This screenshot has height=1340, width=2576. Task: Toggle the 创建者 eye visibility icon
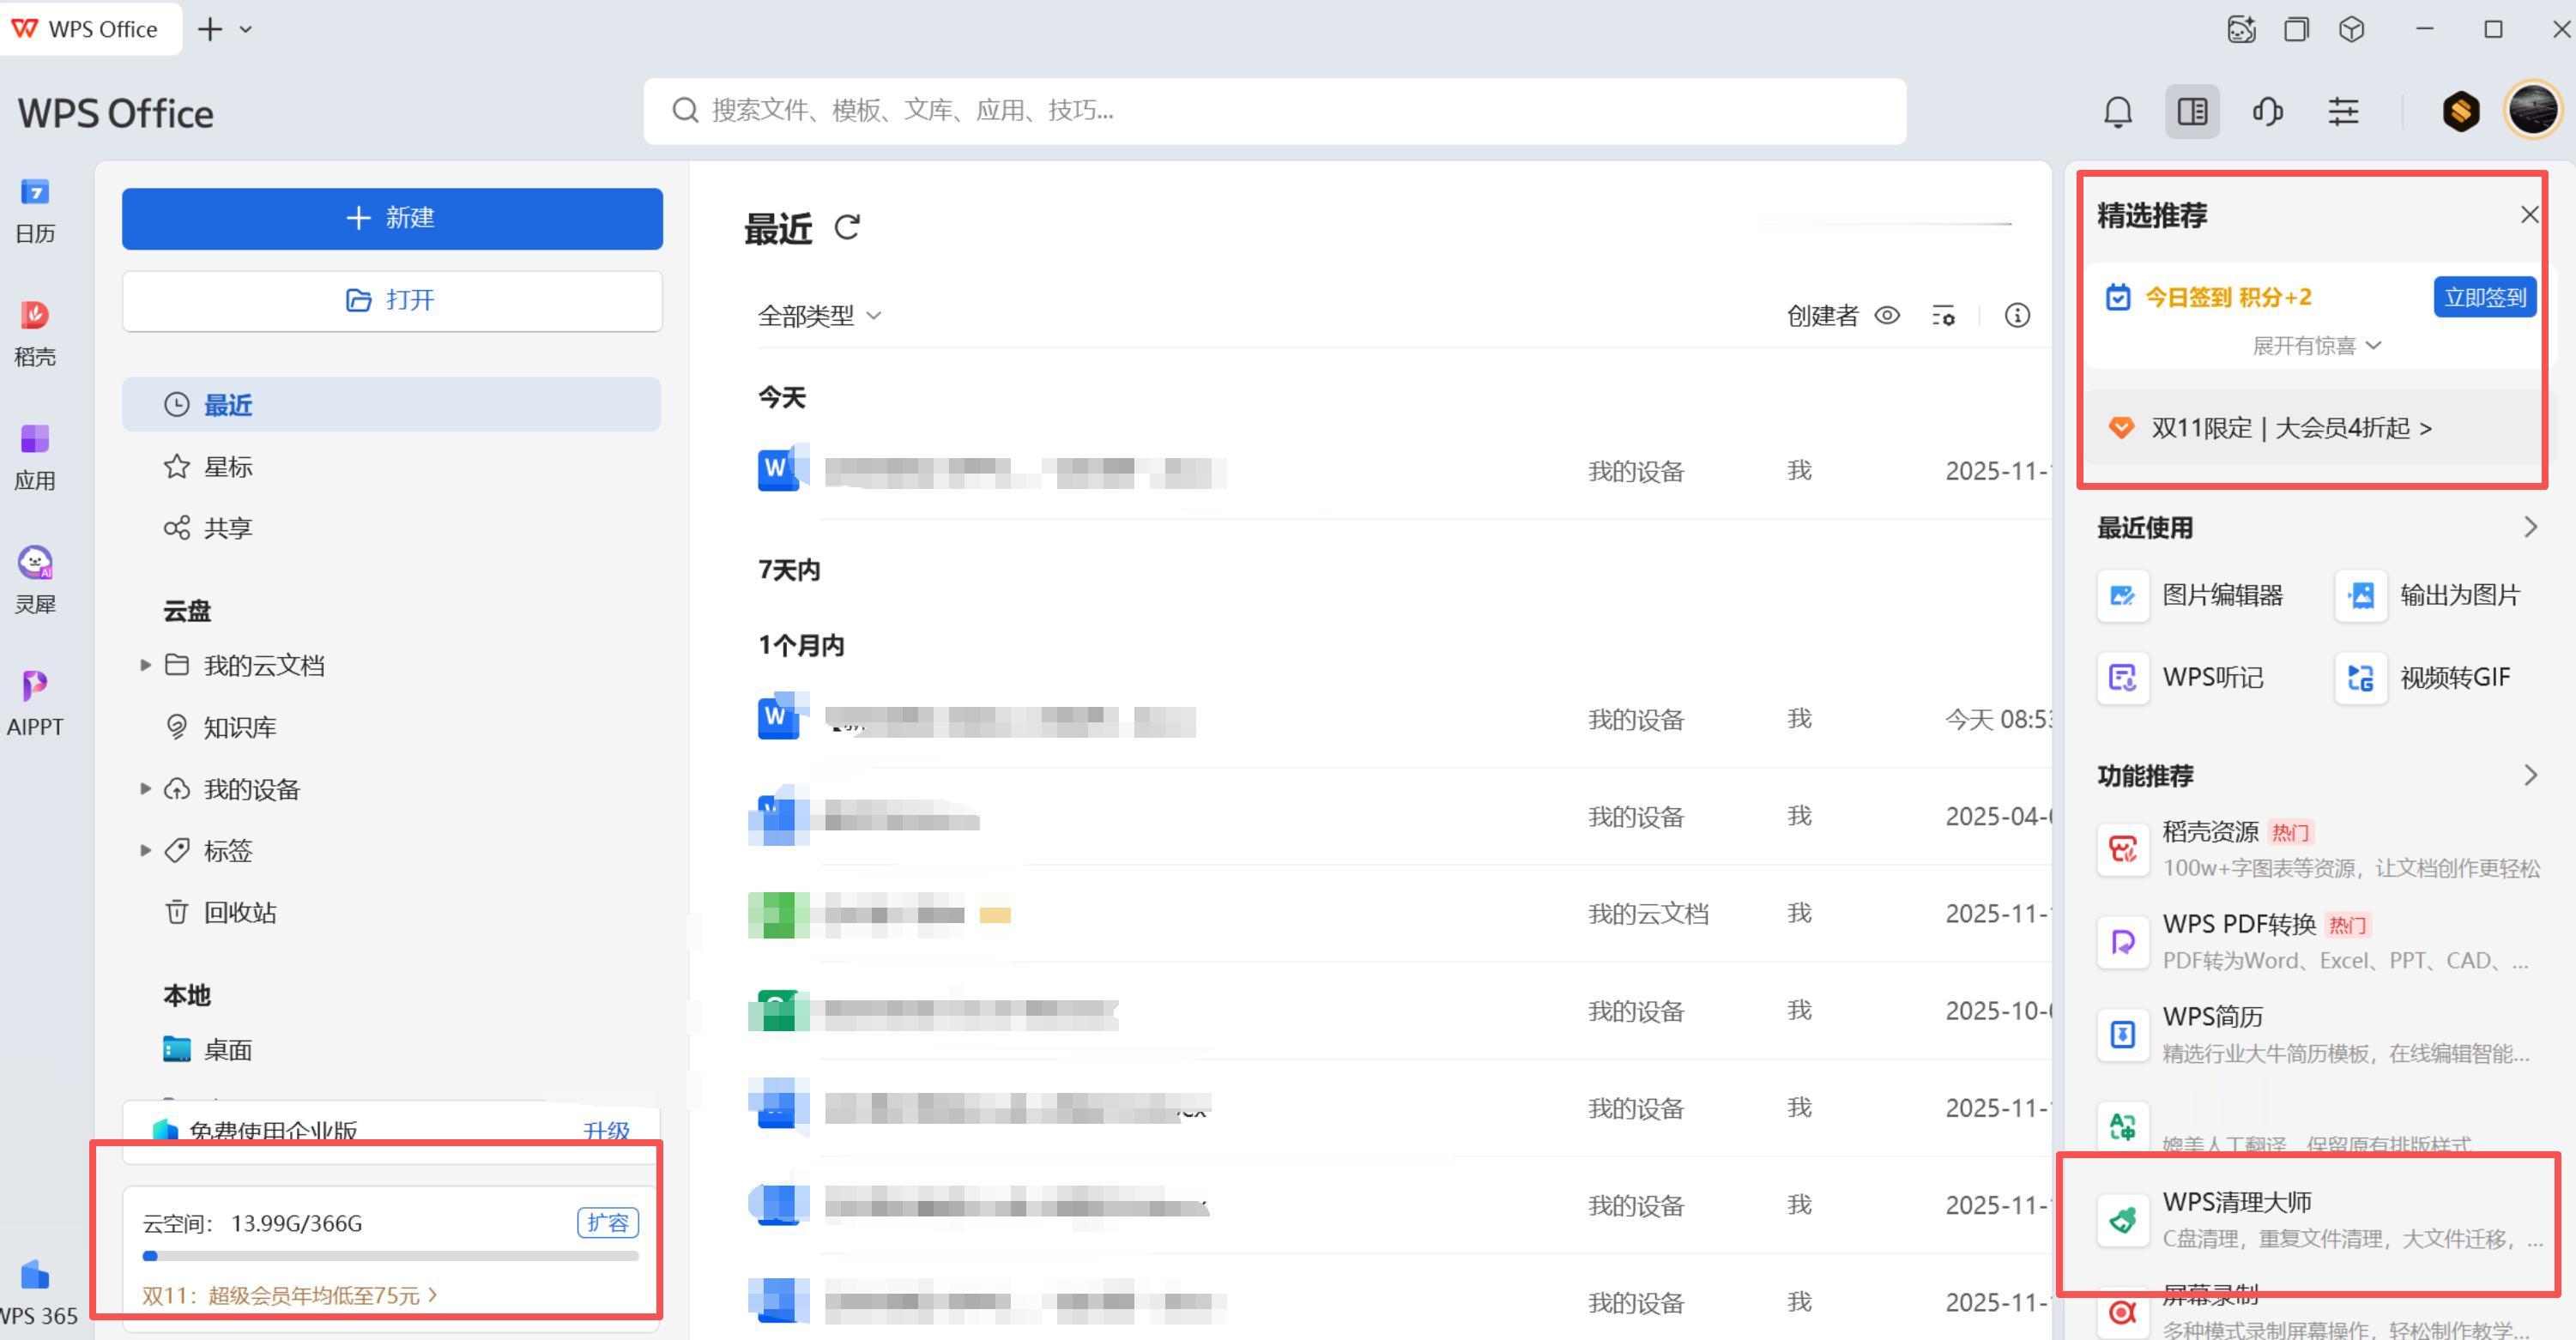point(1886,316)
